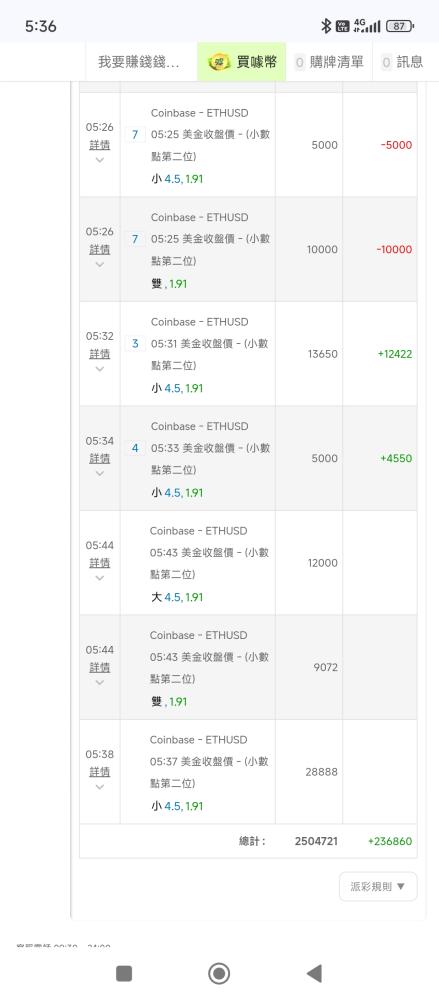Click the number 3 result badge
The height and width of the screenshot is (1000, 439).
pyautogui.click(x=135, y=344)
